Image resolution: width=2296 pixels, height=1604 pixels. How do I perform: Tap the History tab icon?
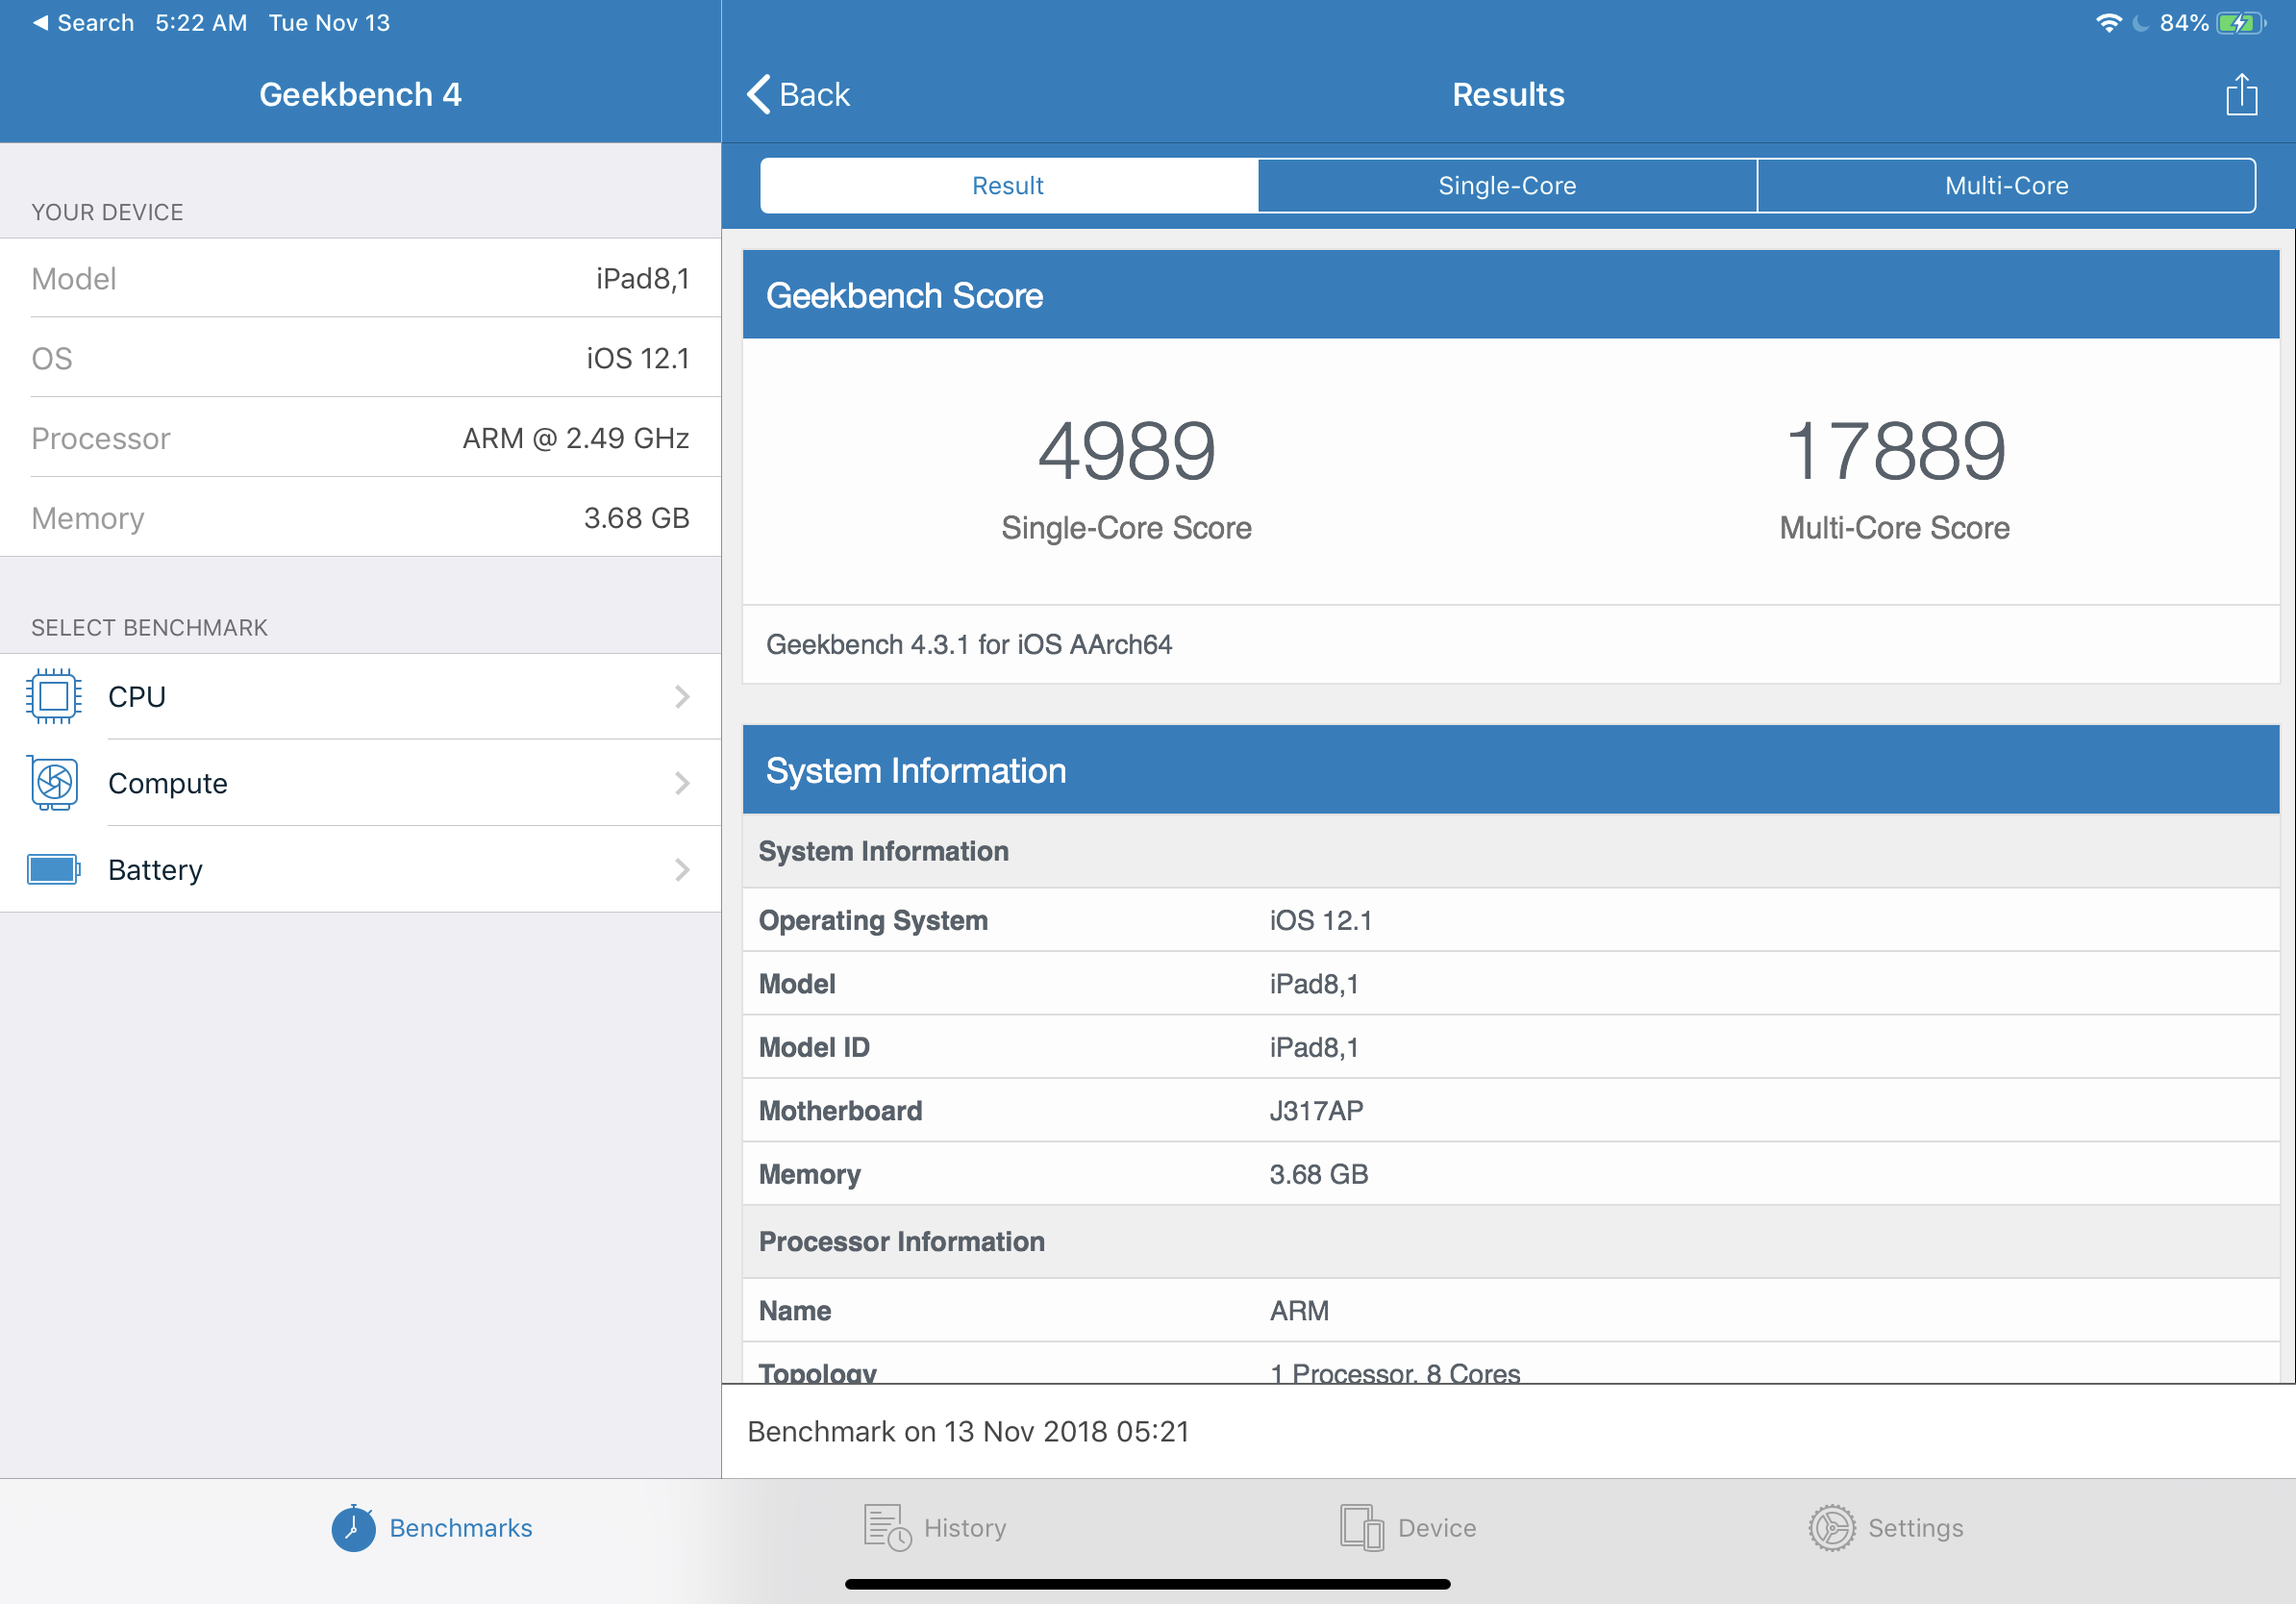click(x=887, y=1527)
